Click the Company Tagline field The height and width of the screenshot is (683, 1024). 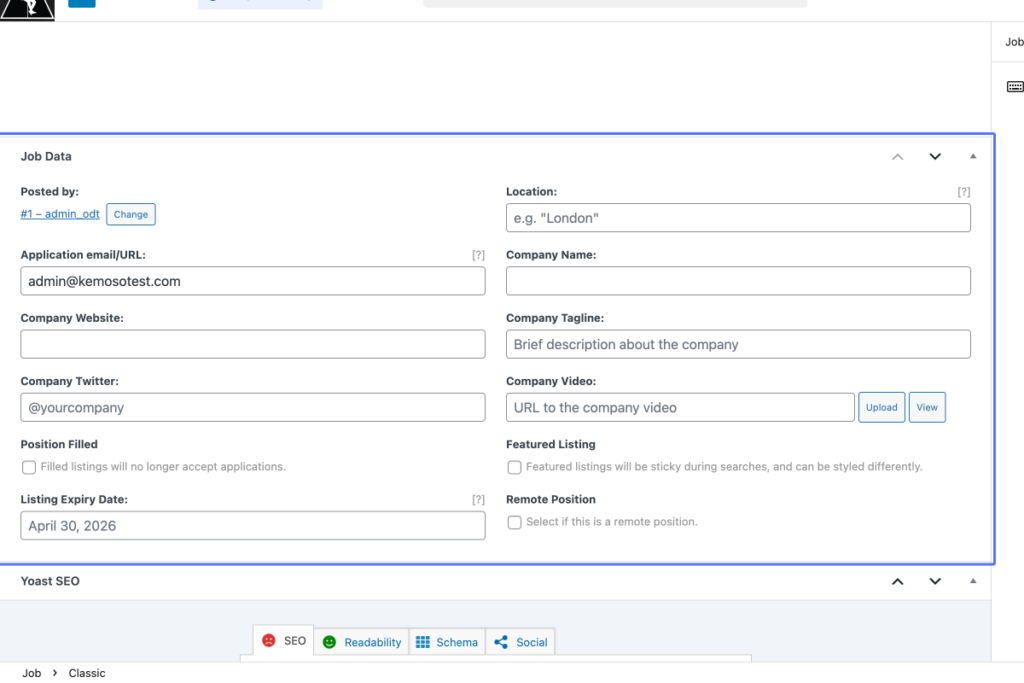pos(738,344)
